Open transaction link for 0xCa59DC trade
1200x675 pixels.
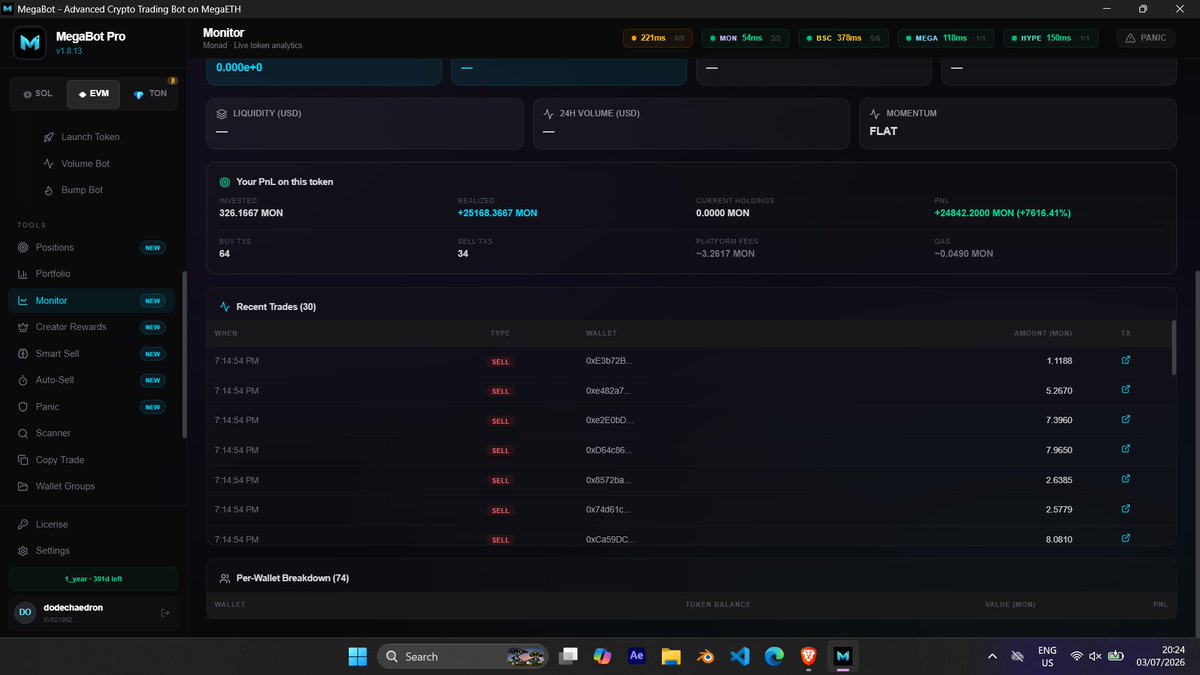pos(1126,538)
